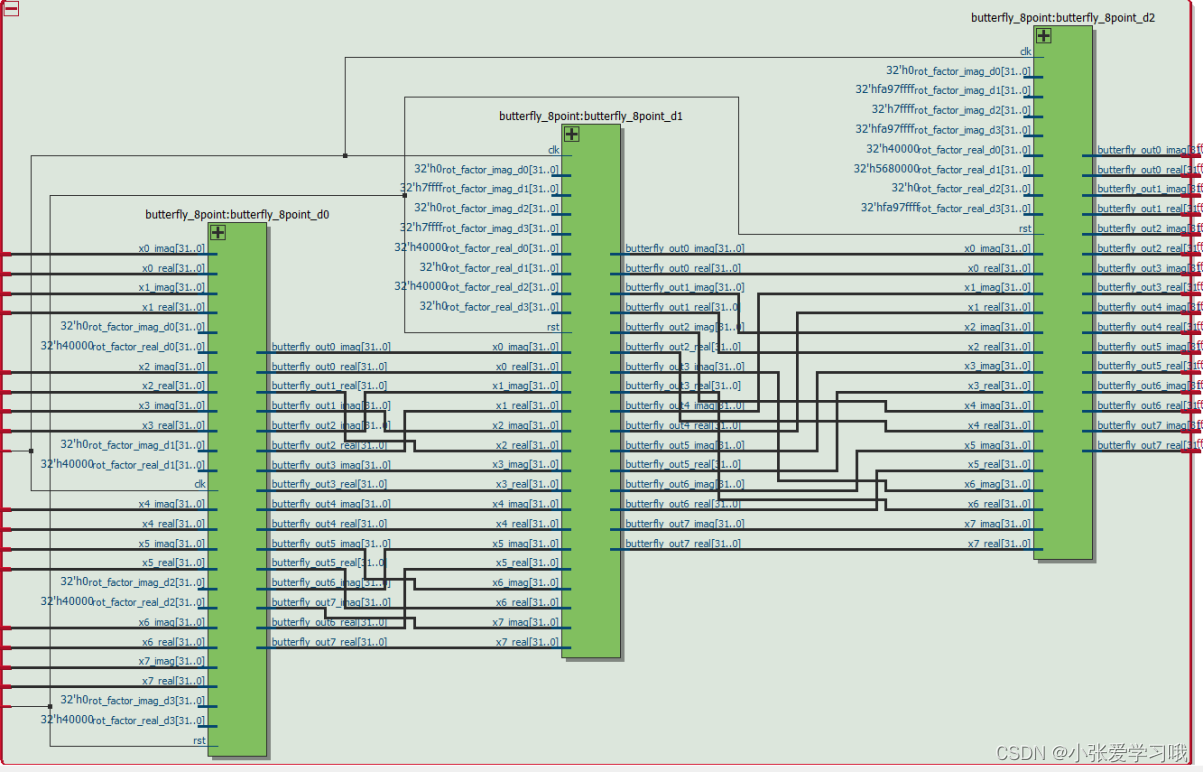Select the clk input pin of butterfly_8point_d0

199,483
